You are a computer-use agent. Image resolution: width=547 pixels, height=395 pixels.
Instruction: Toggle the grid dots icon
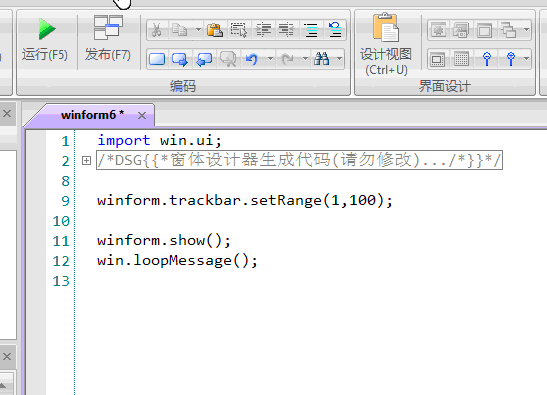pyautogui.click(x=461, y=60)
